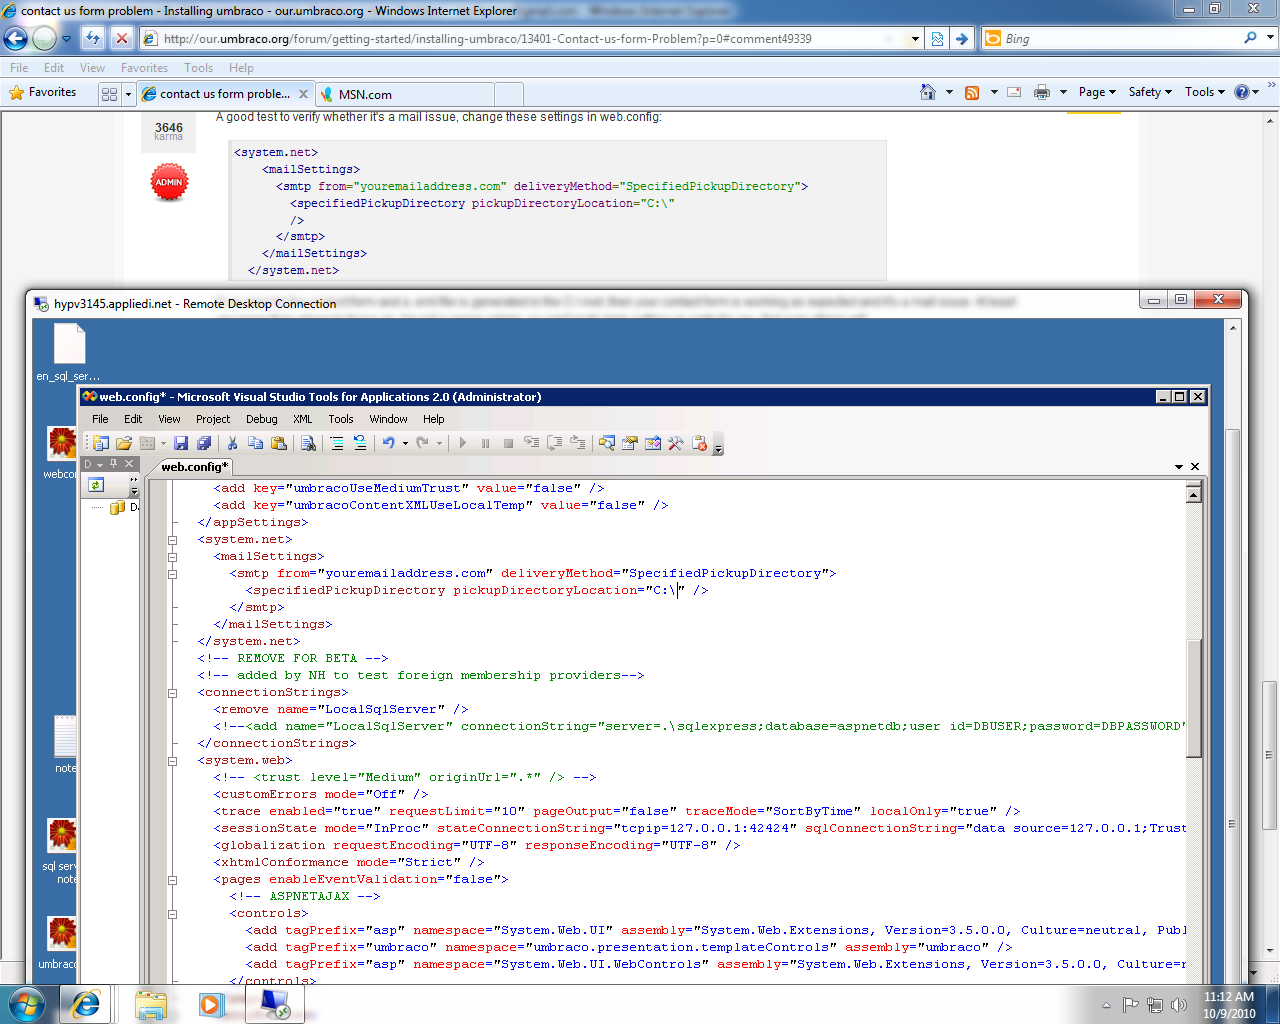Open the active files dropdown in editor

[1179, 467]
